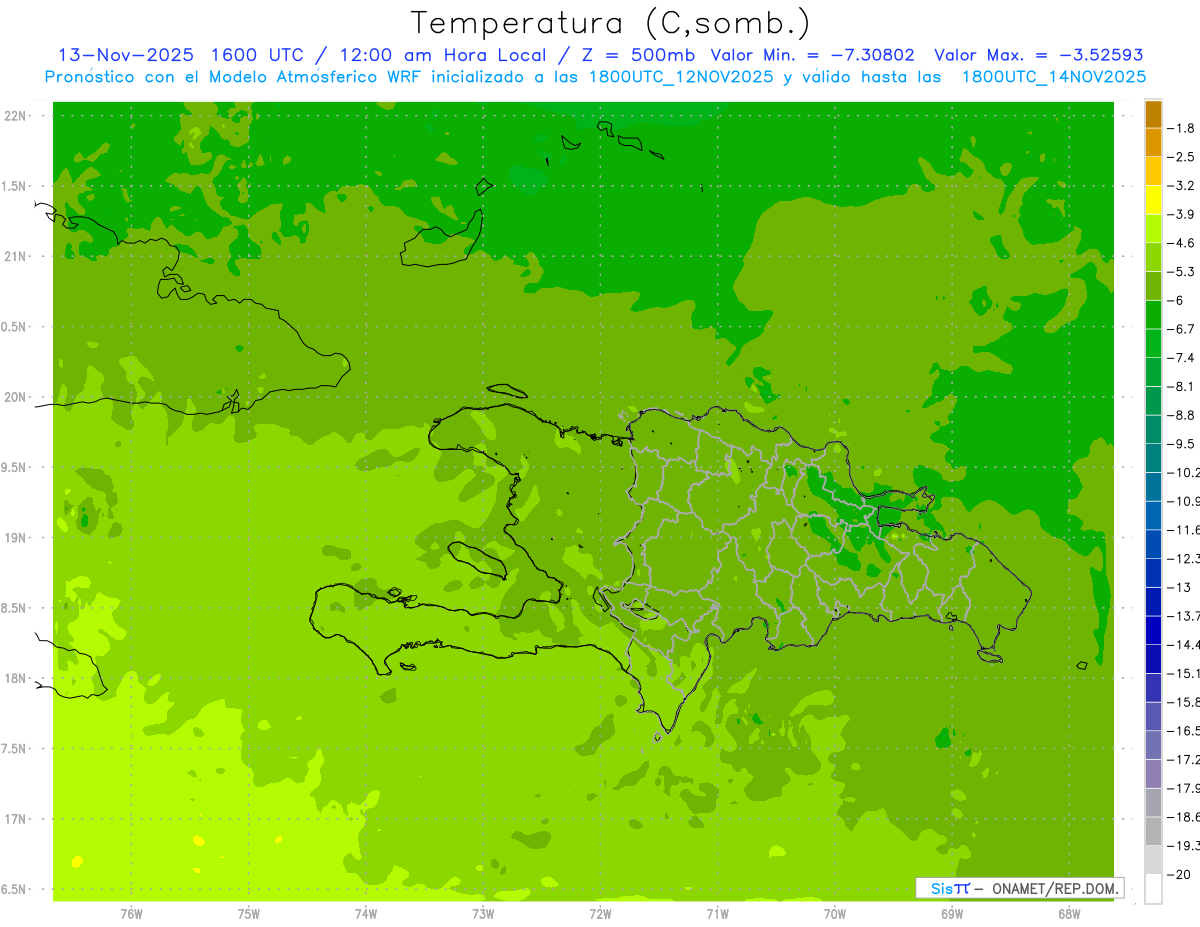Click the title "Temperatura (C,somb.)"
The height and width of the screenshot is (927, 1200).
[611, 23]
